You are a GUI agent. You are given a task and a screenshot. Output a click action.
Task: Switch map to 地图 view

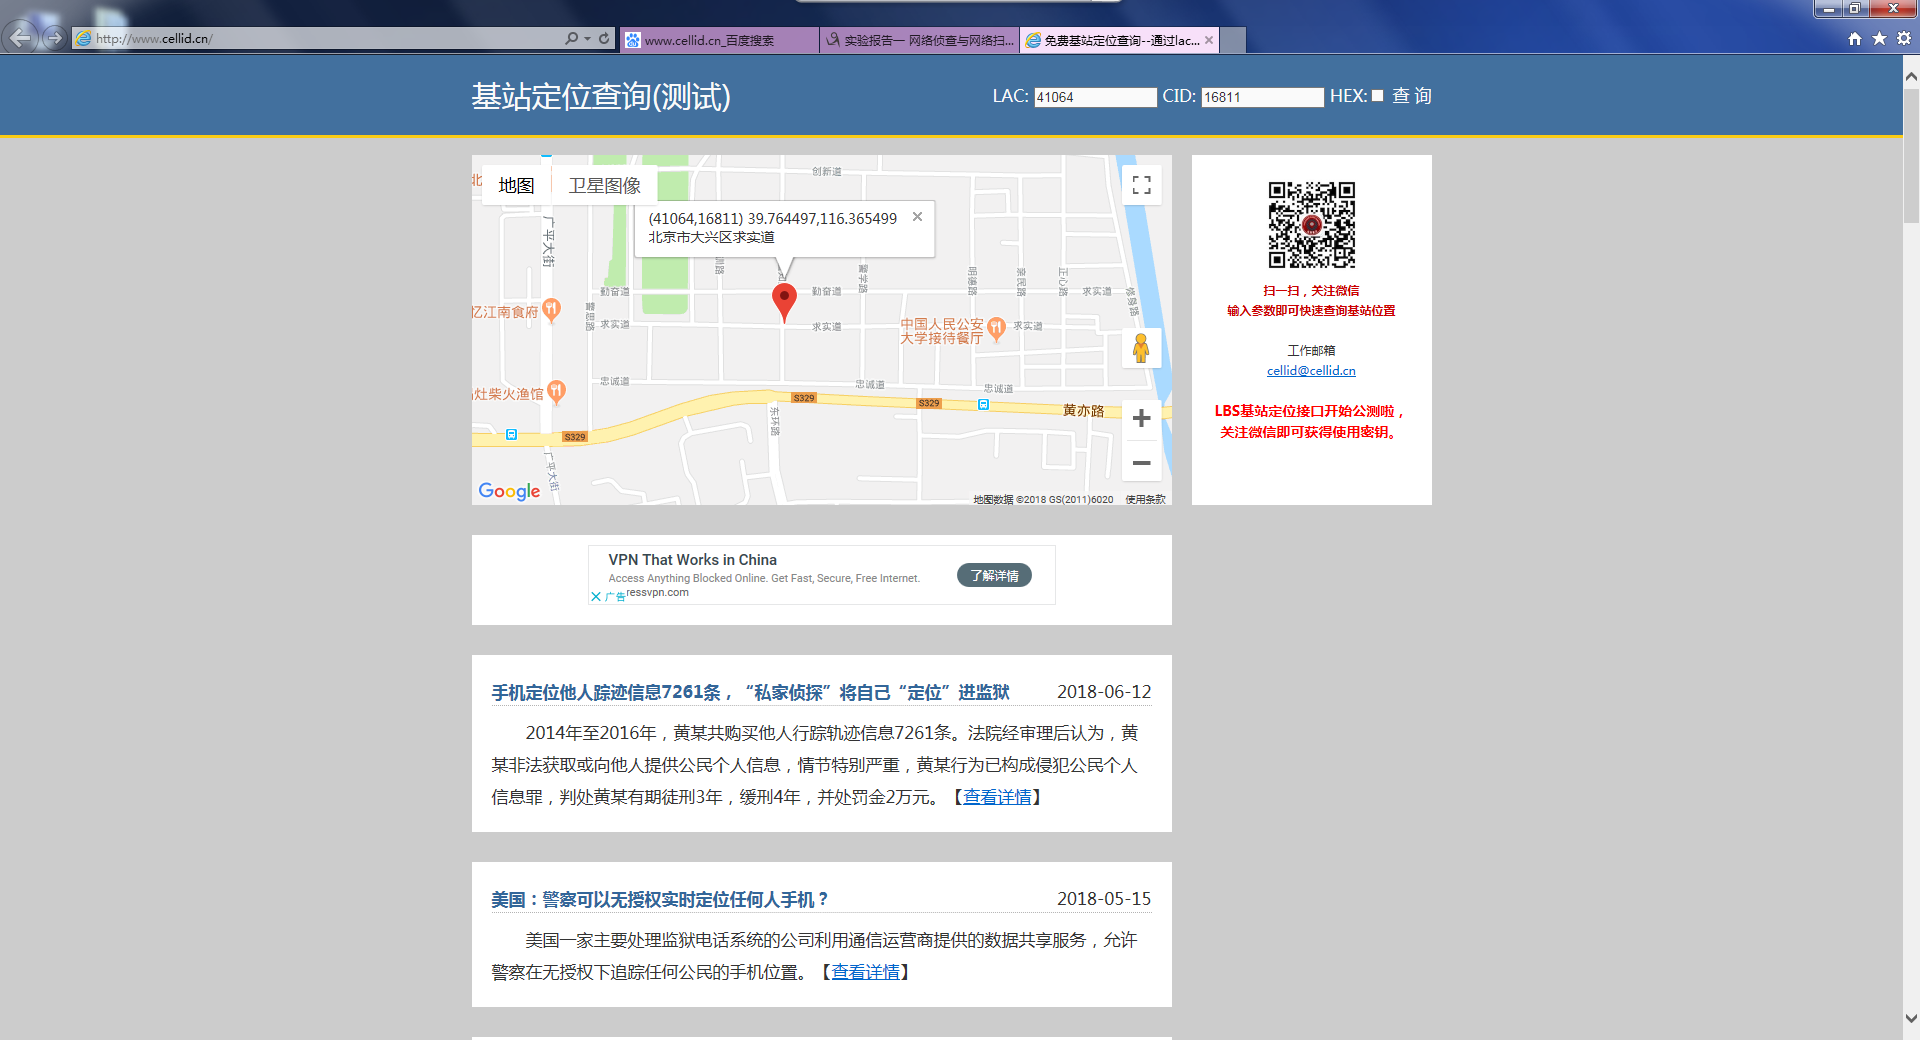coord(516,185)
